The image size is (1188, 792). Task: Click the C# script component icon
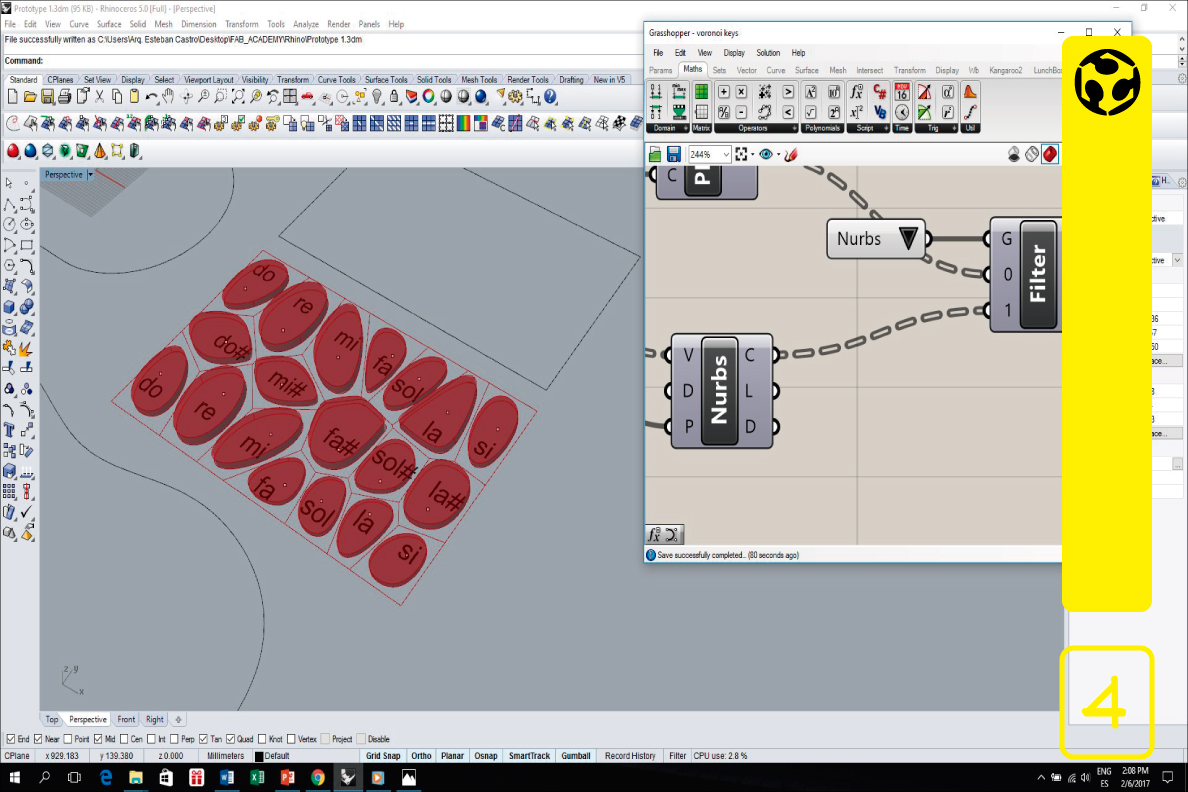pyautogui.click(x=880, y=91)
